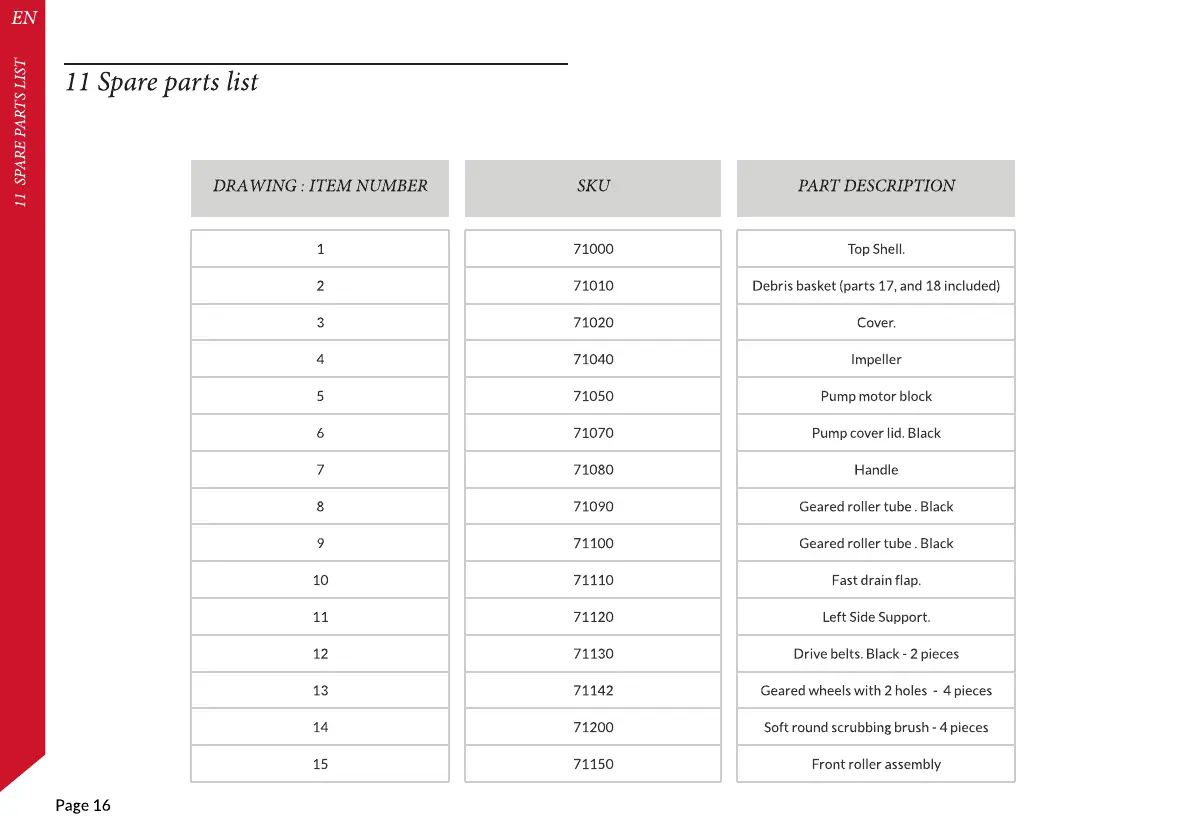
Task: Click the Handle description cell
Action: pos(876,470)
